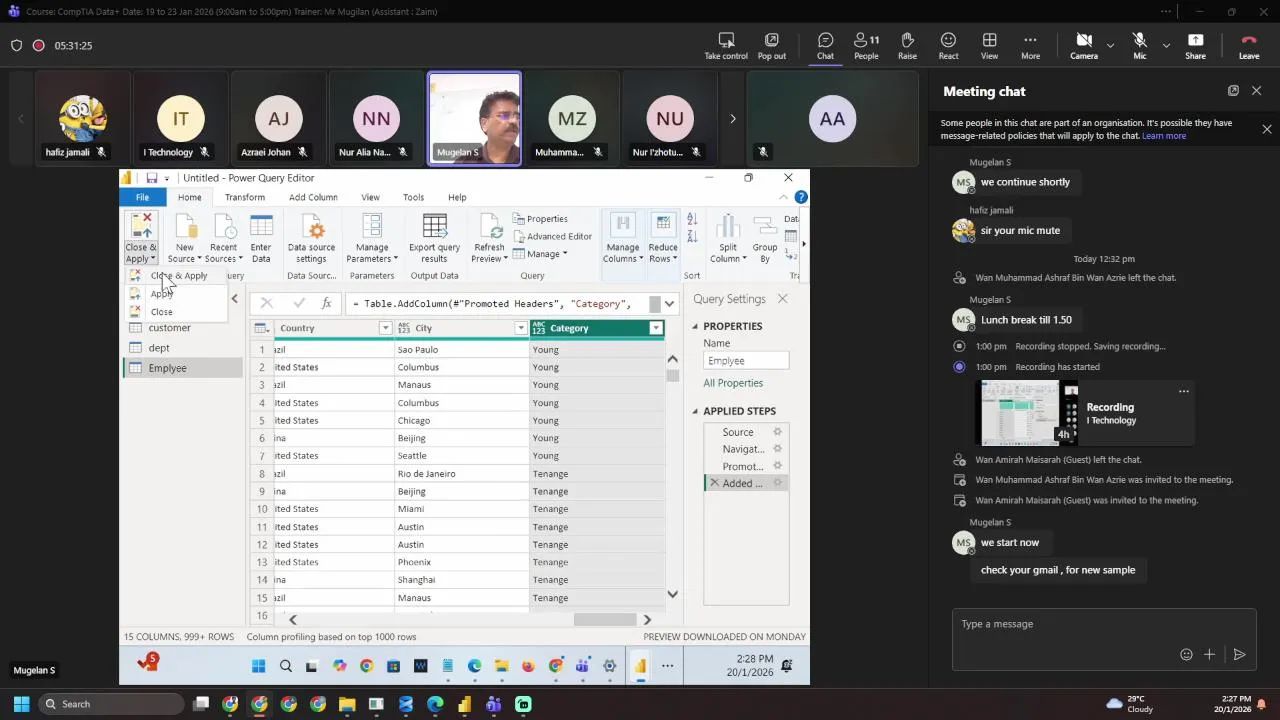Screen dimensions: 1280x720
Task: Open the Manage Columns dropdown
Action: (x=622, y=238)
